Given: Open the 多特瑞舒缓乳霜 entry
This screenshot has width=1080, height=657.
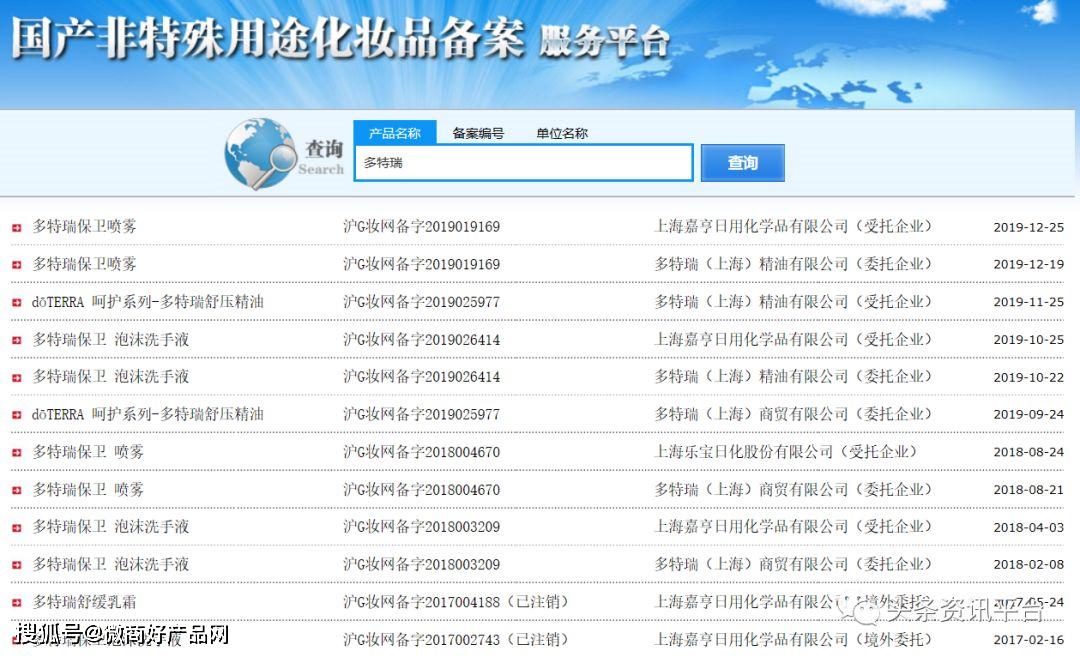Looking at the screenshot, I should coord(84,602).
